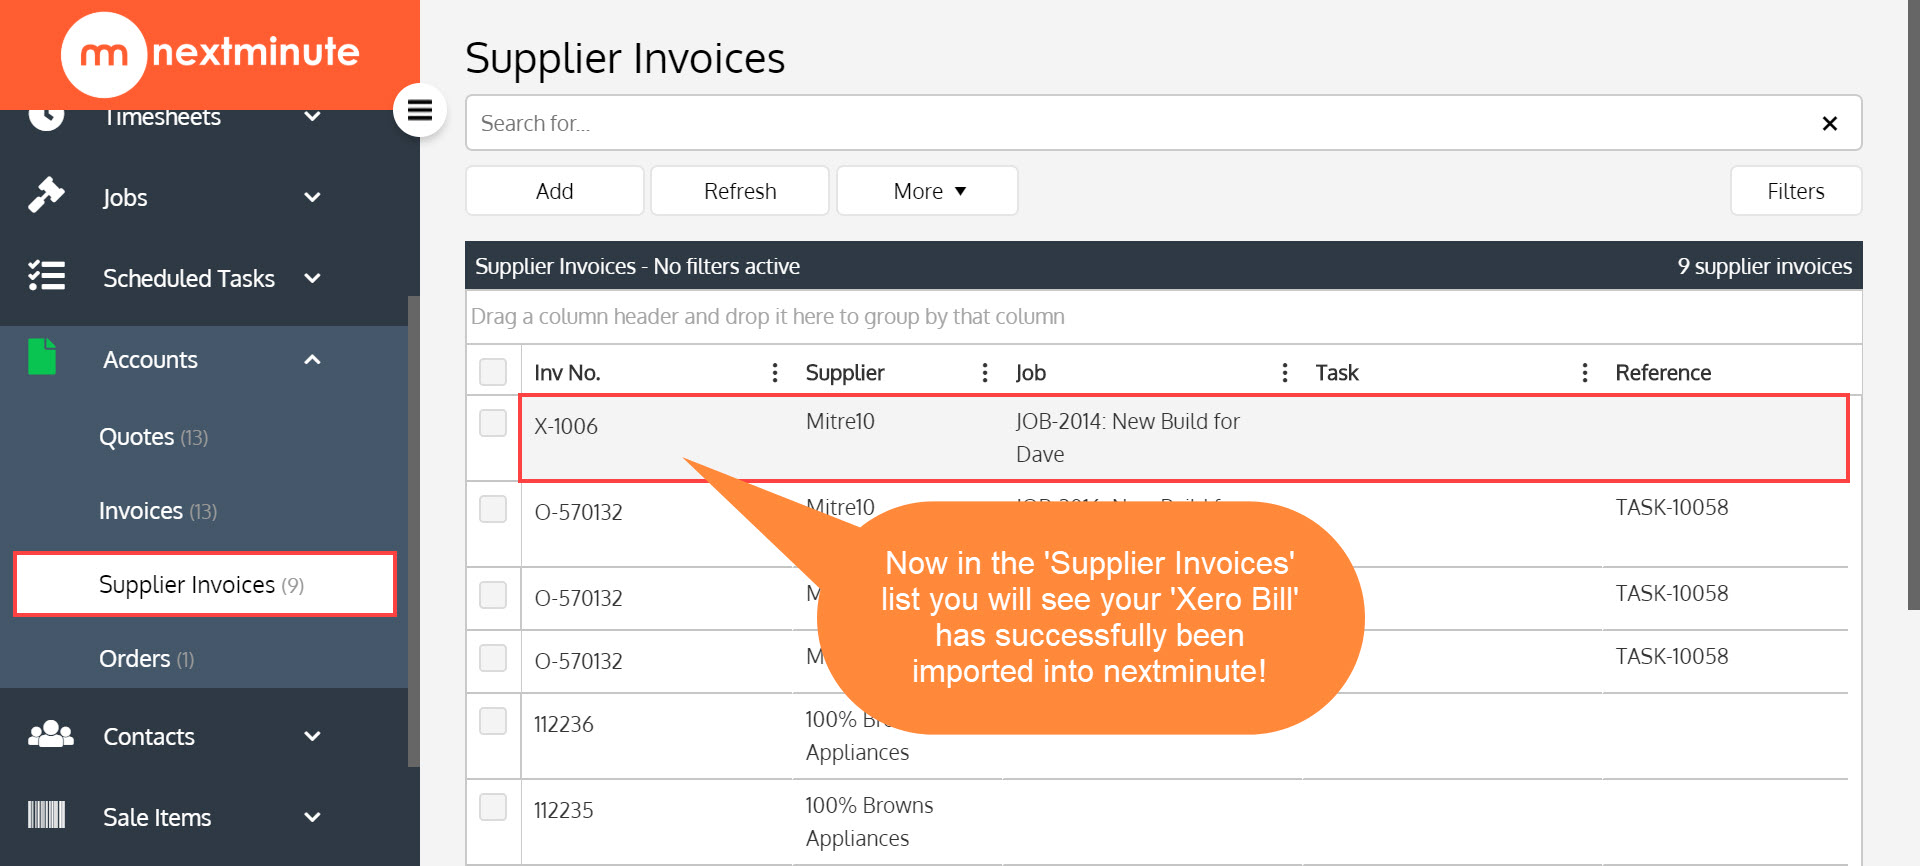Click Mitre10 supplier in X-1006 row
The image size is (1920, 866).
(x=840, y=421)
